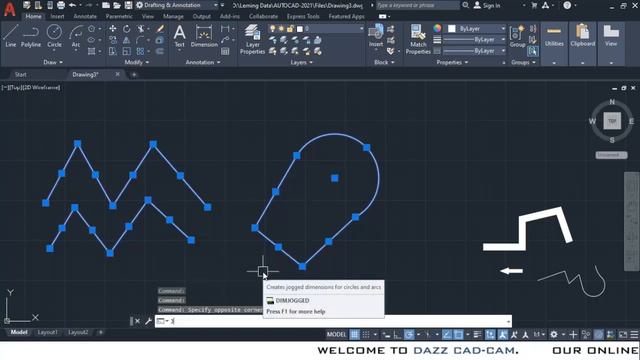
Task: Select the Line tool
Action: (11, 36)
